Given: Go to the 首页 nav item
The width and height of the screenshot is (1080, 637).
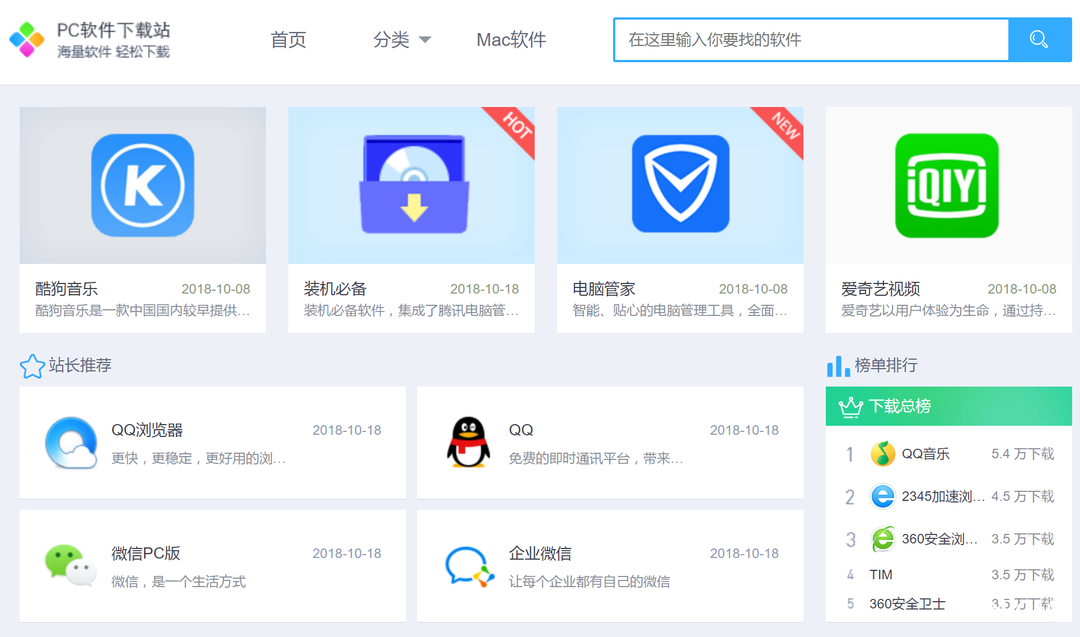Looking at the screenshot, I should (288, 40).
